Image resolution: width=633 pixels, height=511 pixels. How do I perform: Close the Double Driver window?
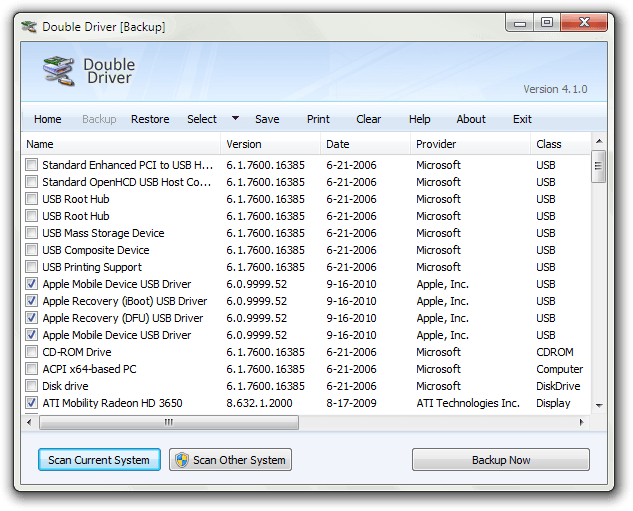click(x=583, y=21)
